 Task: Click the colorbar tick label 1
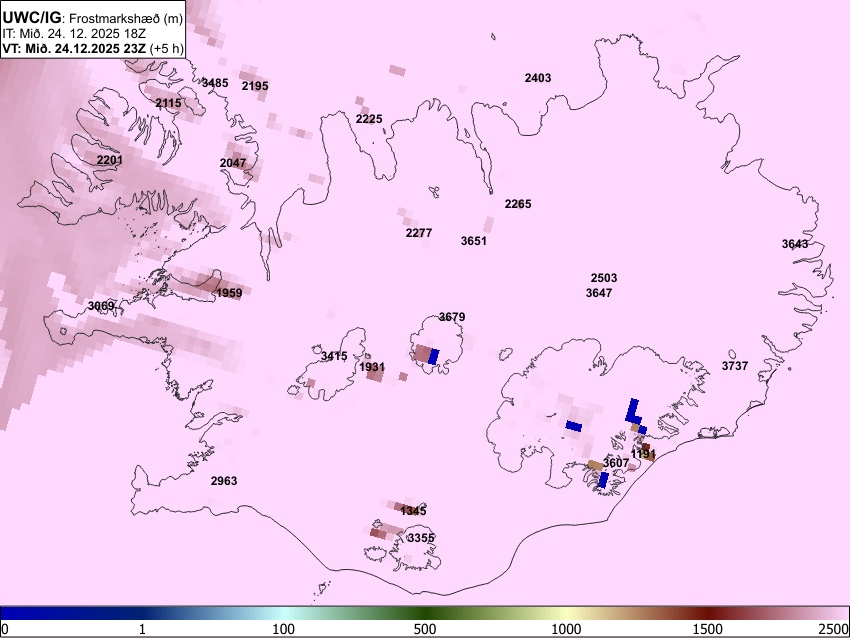click(142, 629)
